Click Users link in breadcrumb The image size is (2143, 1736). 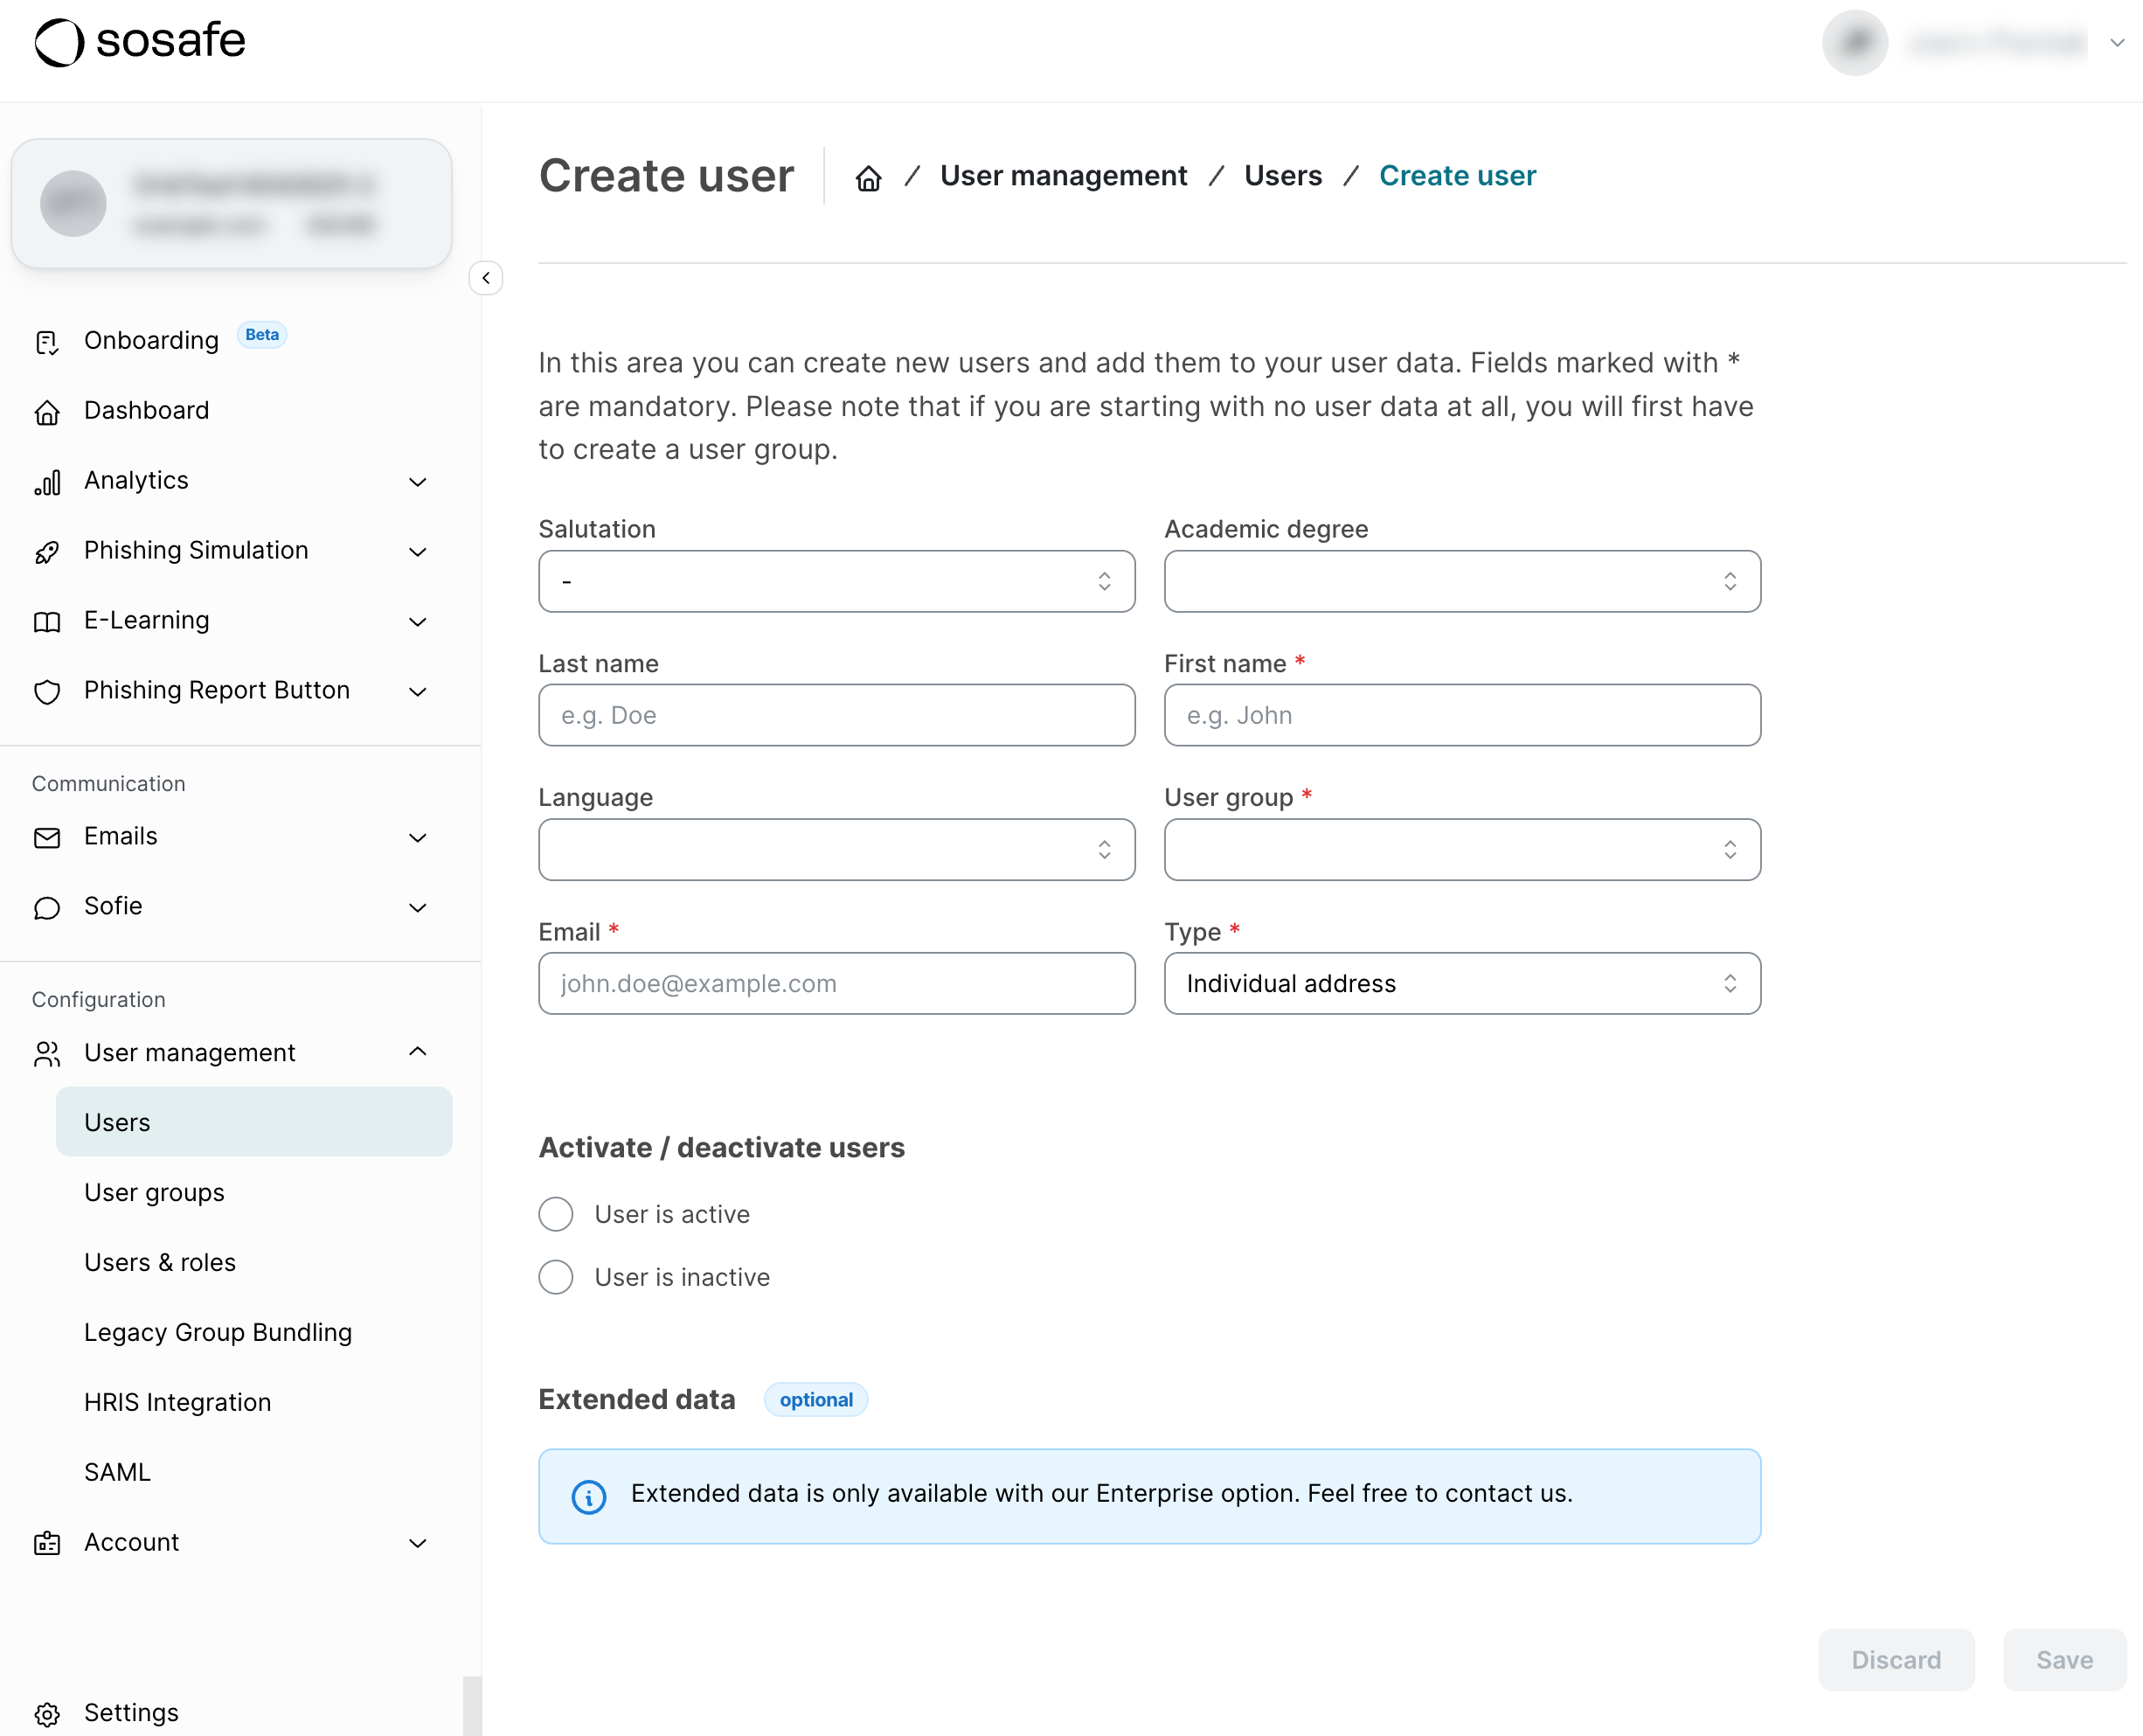click(1282, 176)
